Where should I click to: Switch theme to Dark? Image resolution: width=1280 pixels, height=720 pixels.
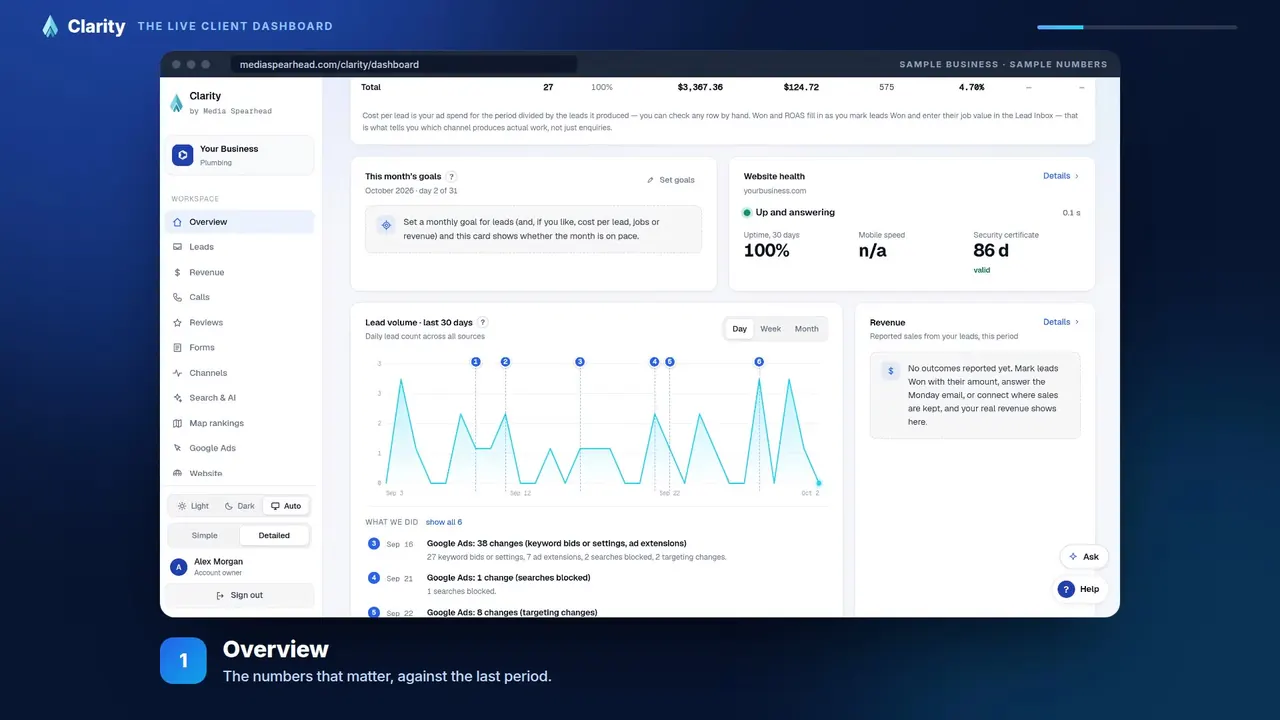[239, 506]
